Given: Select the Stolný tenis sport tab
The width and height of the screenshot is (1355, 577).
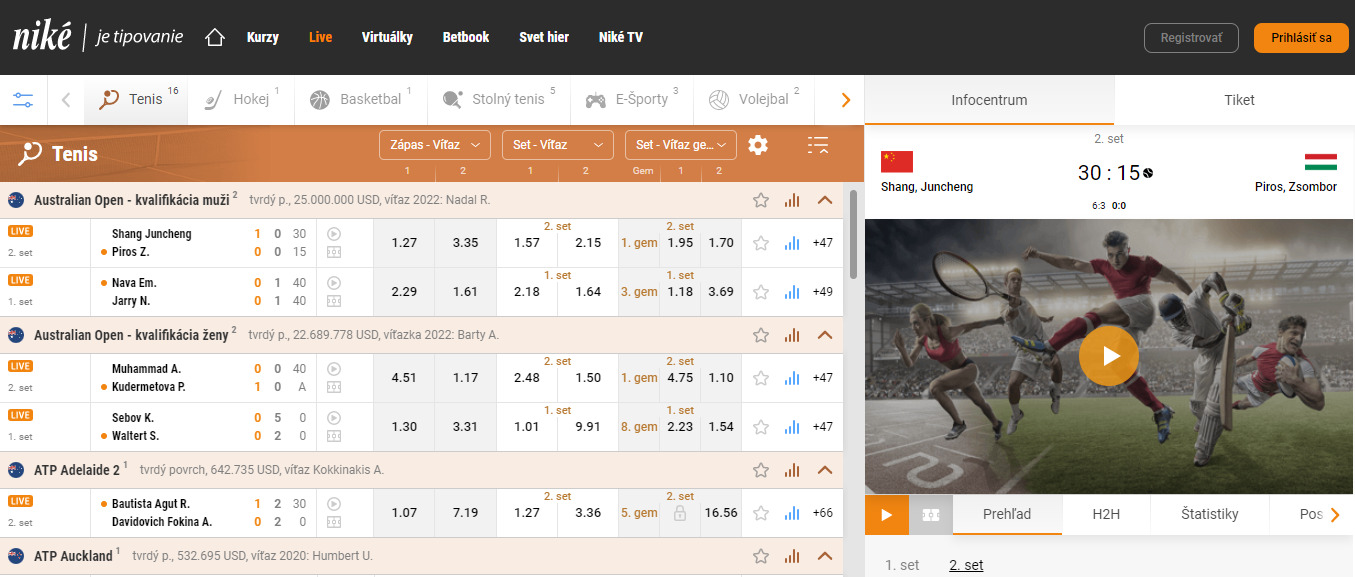Looking at the screenshot, I should click(497, 99).
